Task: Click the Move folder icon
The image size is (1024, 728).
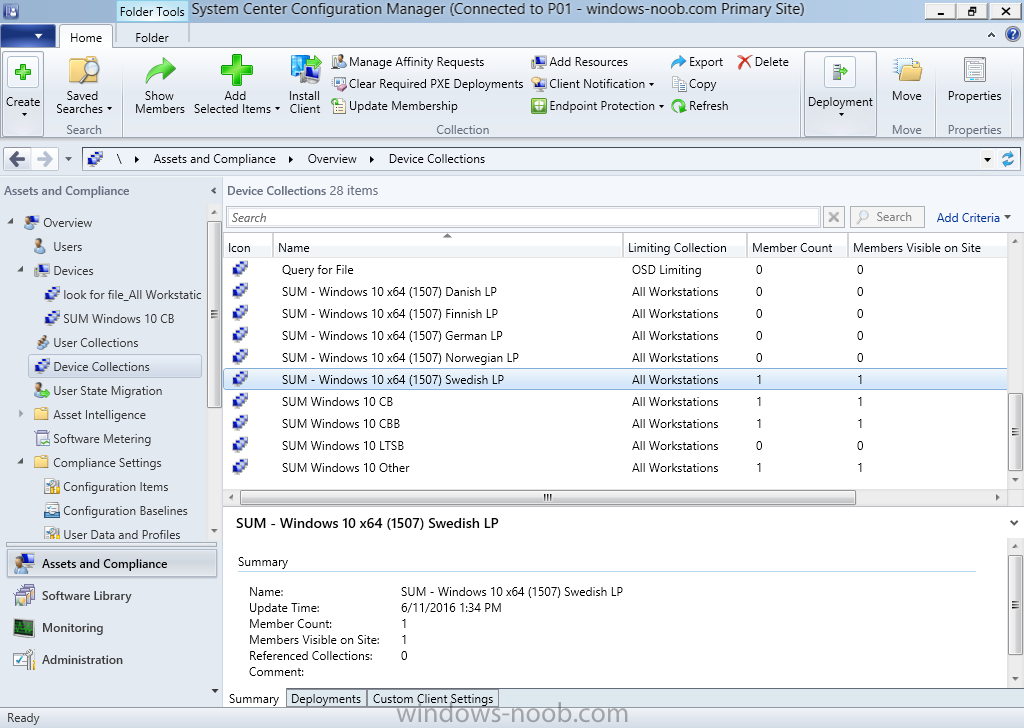Action: point(907,71)
